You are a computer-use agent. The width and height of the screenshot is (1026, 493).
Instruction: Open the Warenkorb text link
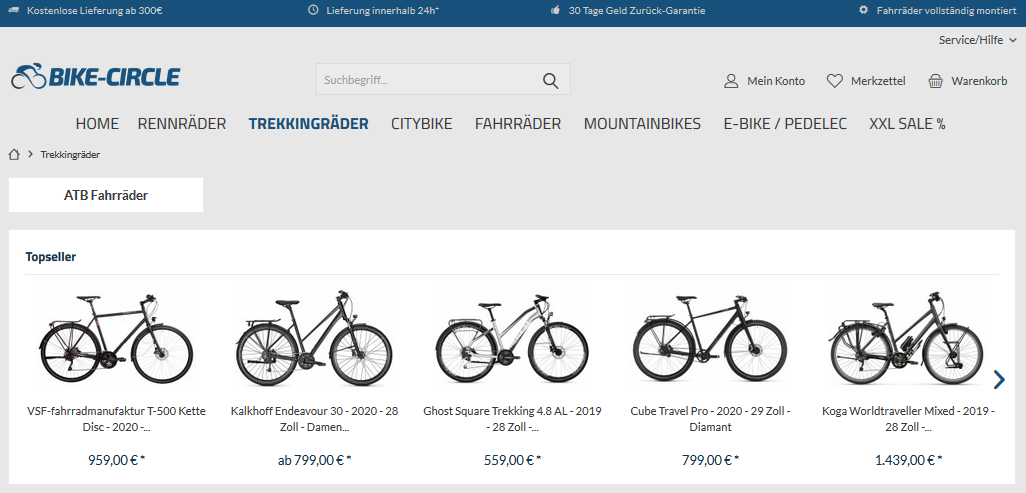click(980, 81)
